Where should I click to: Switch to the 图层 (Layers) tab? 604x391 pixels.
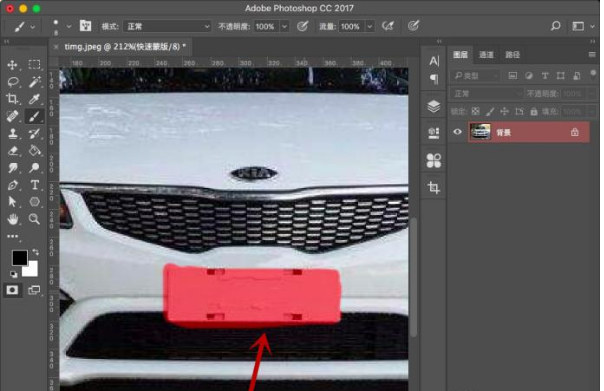[x=460, y=55]
